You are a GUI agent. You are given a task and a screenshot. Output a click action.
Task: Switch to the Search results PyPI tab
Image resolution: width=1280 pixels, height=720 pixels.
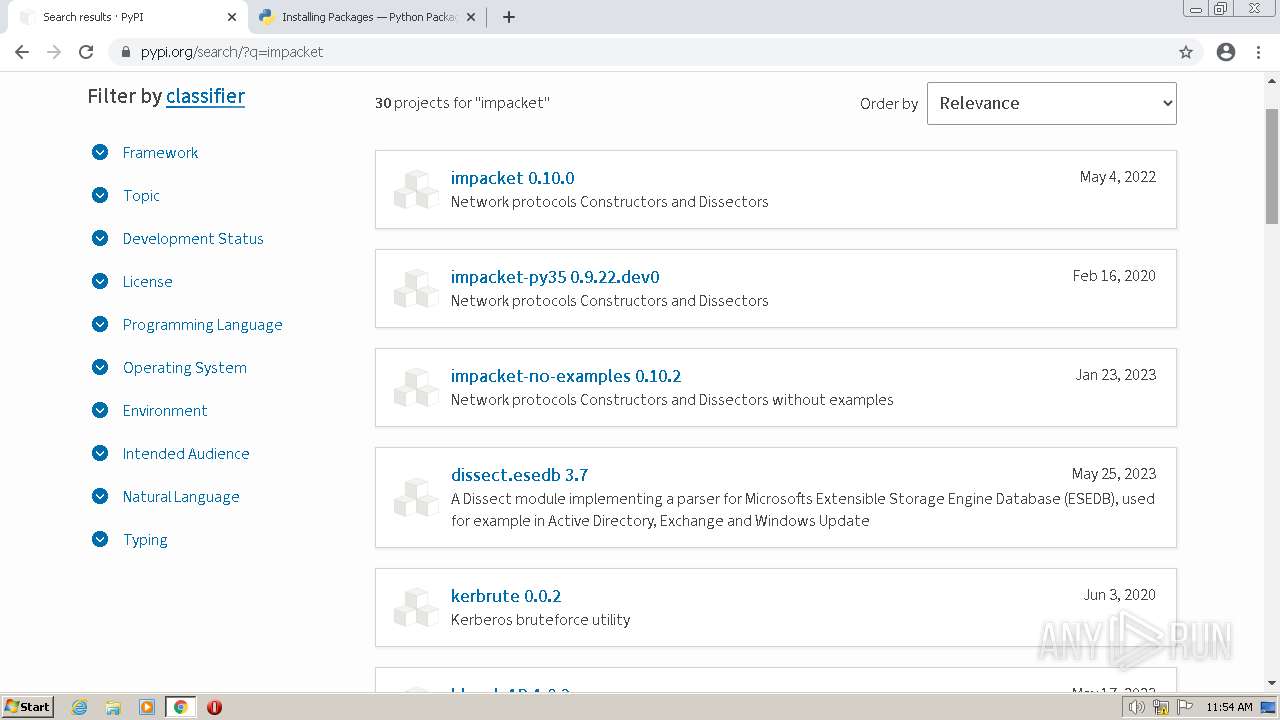pyautogui.click(x=125, y=17)
